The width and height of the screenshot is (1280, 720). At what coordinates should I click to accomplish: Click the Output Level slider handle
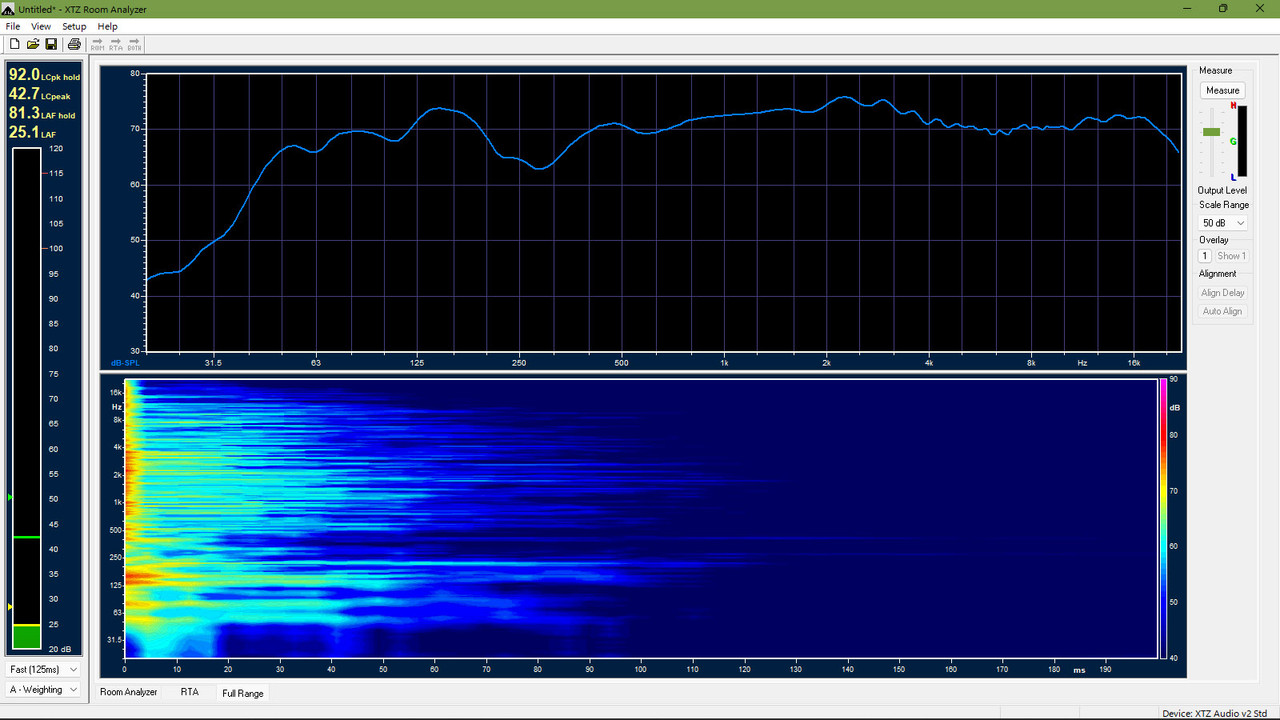1212,132
